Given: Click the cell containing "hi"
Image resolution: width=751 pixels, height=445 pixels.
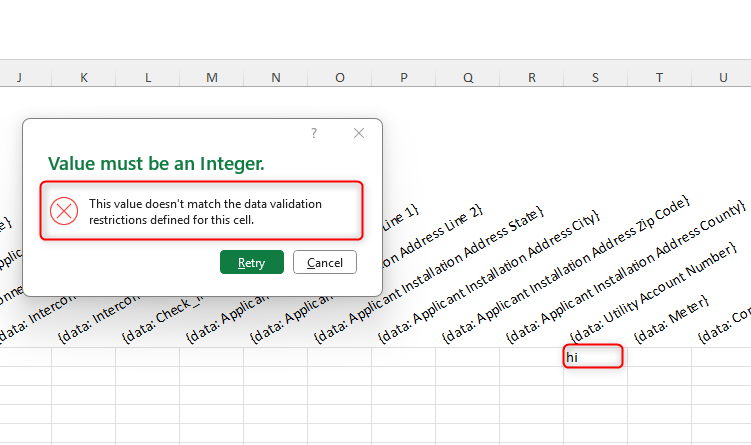Looking at the screenshot, I should click(595, 357).
